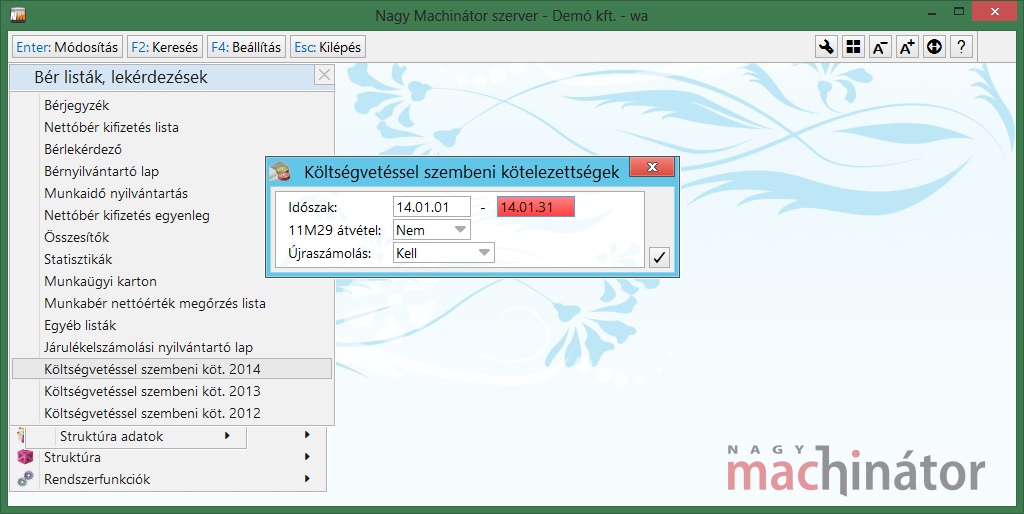Click the grid tiles icon in toolbar

point(853,47)
